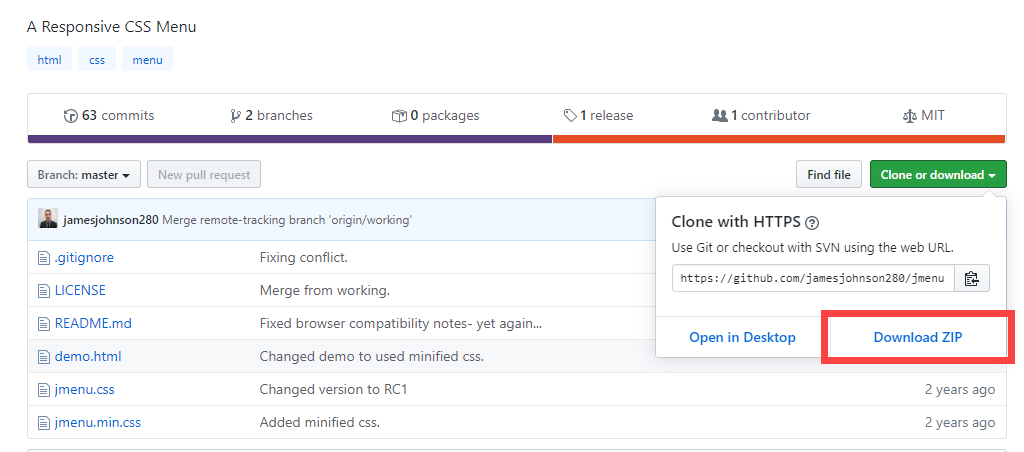Screen dimensions: 1024x452
Task: Click the contributor people icon
Action: 719,116
